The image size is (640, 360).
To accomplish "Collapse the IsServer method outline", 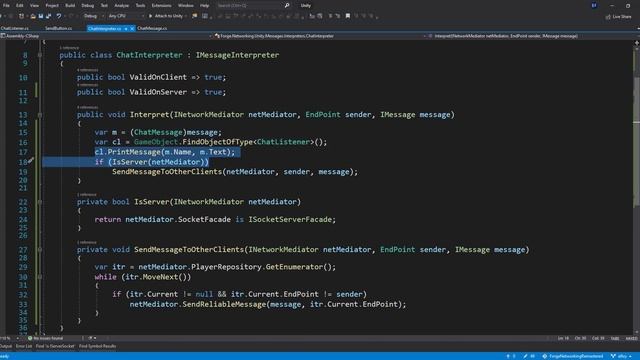I will pyautogui.click(x=40, y=202).
